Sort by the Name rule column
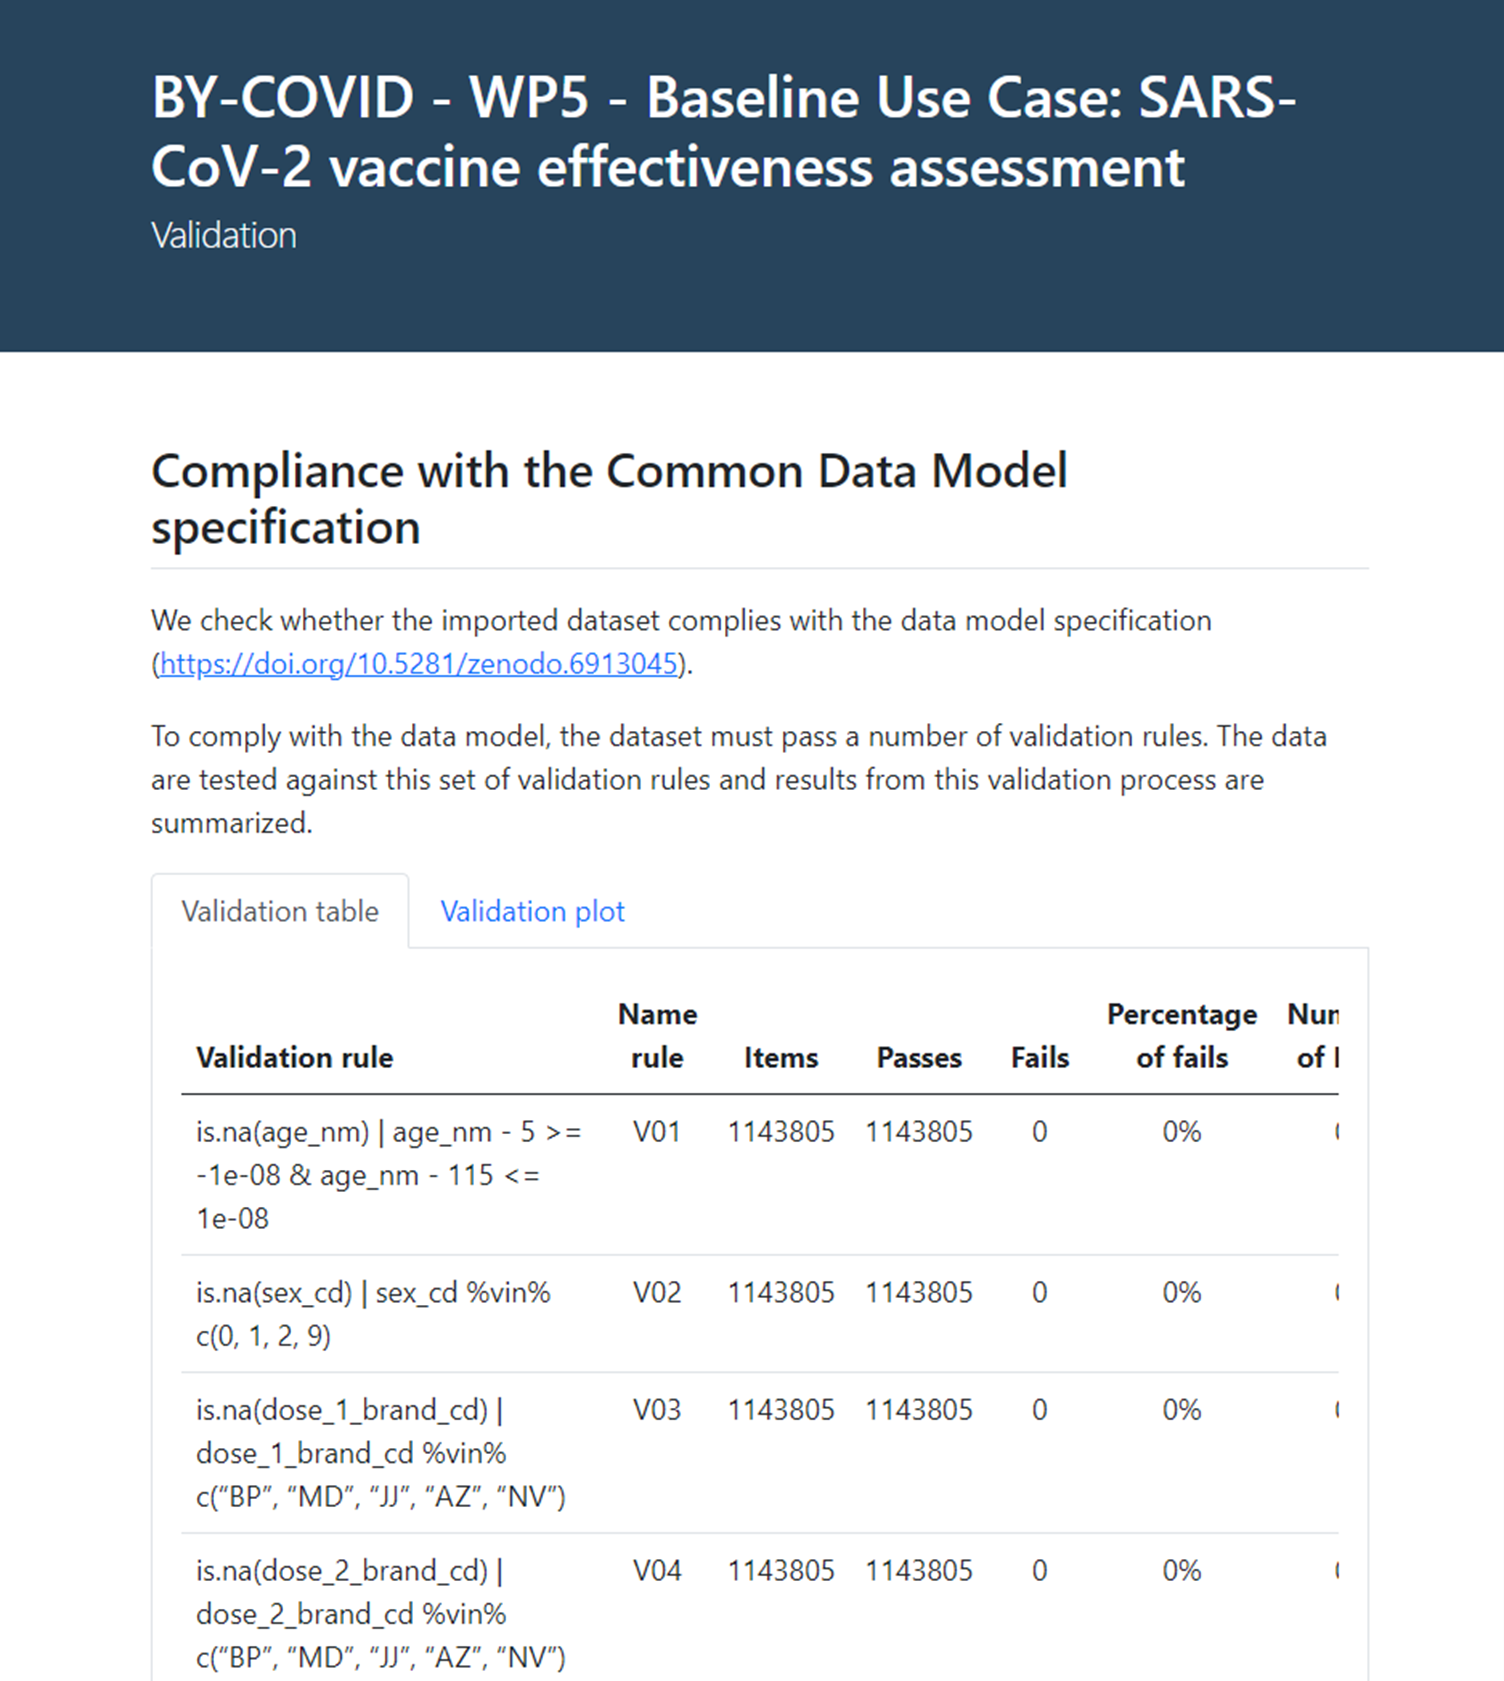1504x1681 pixels. tap(657, 1035)
